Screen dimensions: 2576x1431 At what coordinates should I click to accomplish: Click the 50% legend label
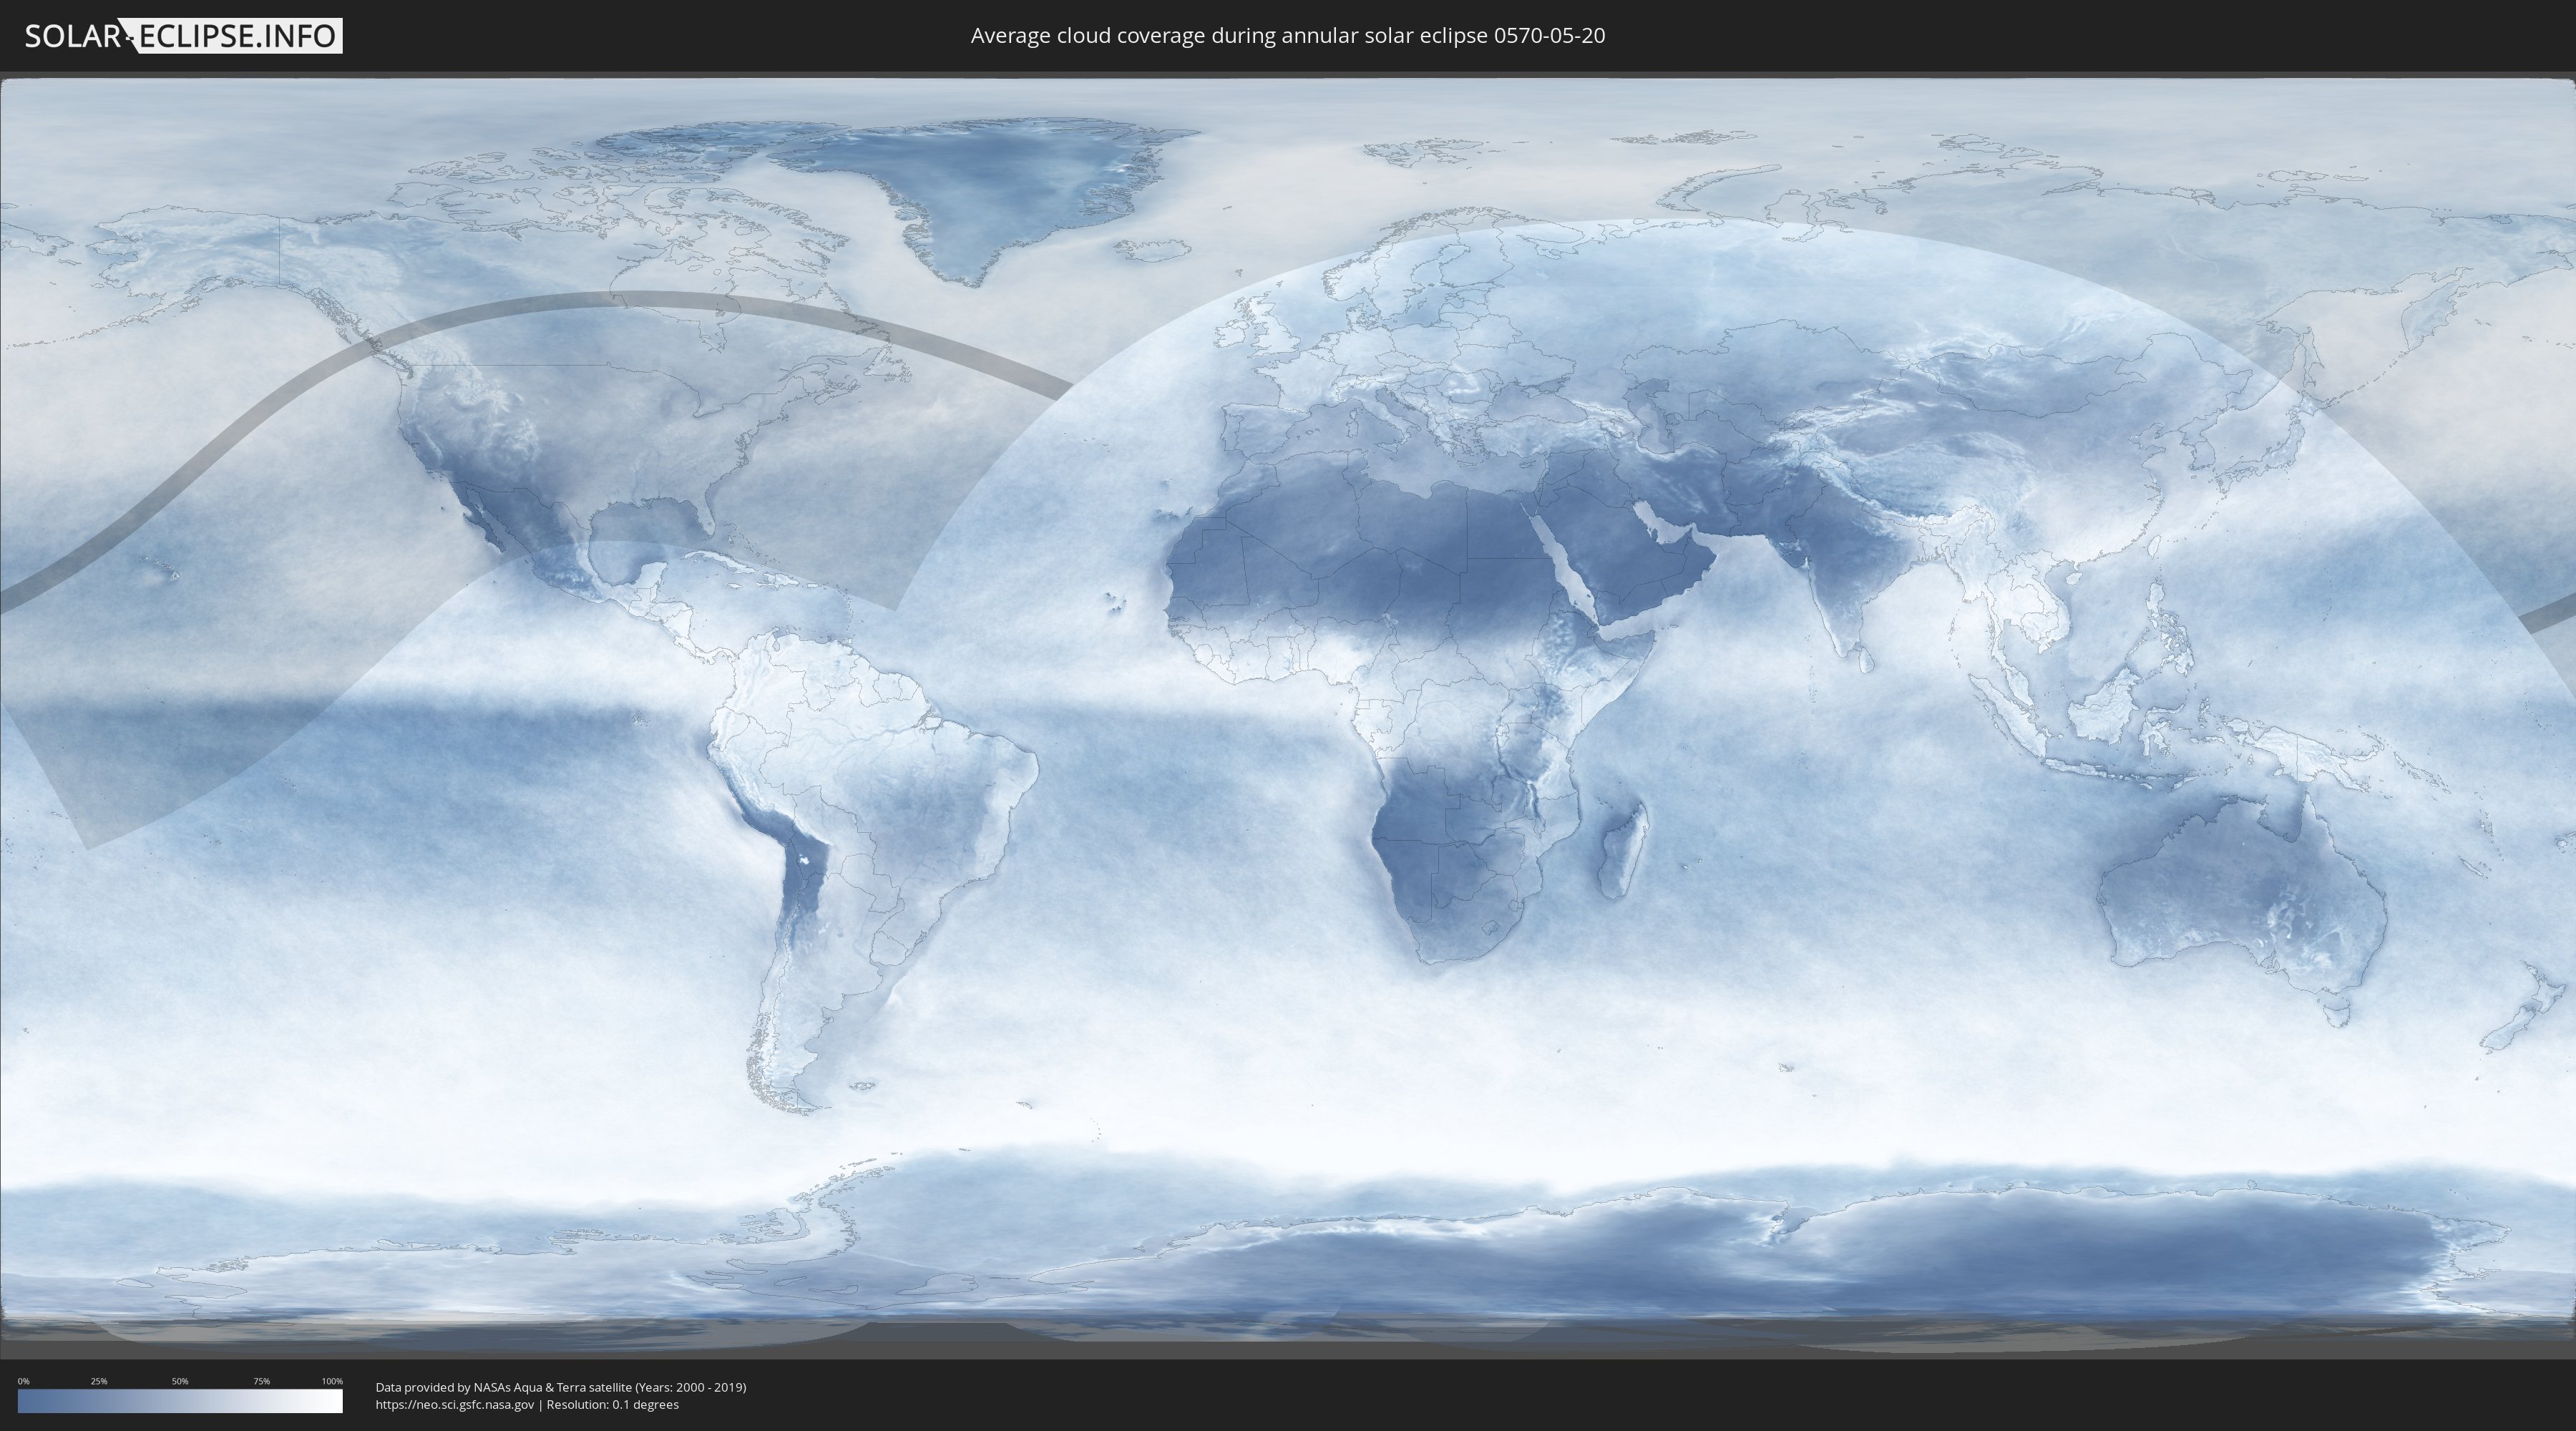pyautogui.click(x=180, y=1381)
